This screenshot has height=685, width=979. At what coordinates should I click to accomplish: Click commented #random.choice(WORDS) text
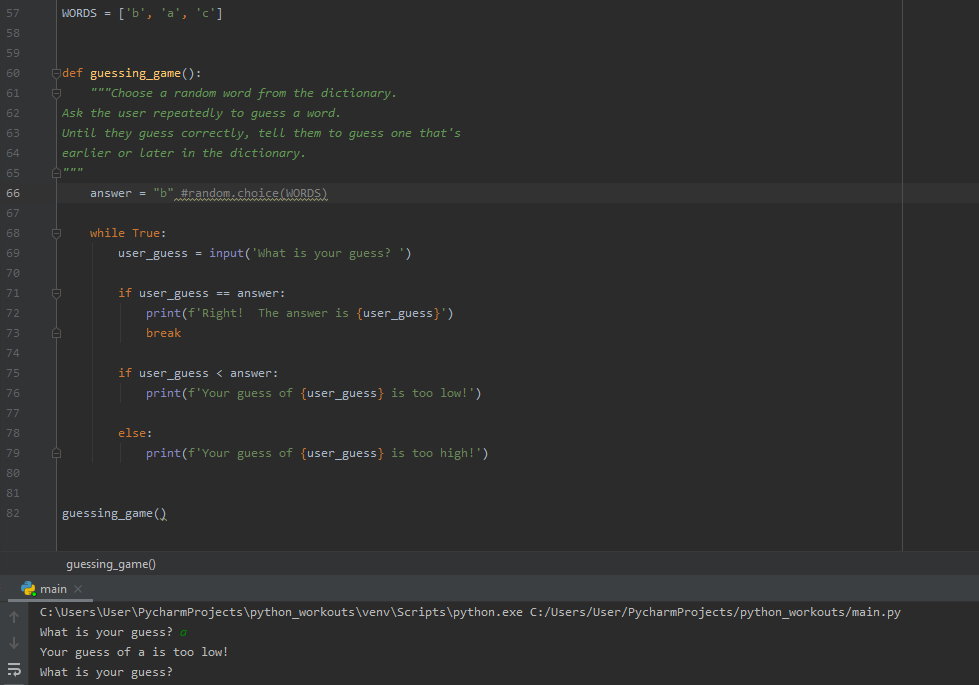pyautogui.click(x=254, y=193)
